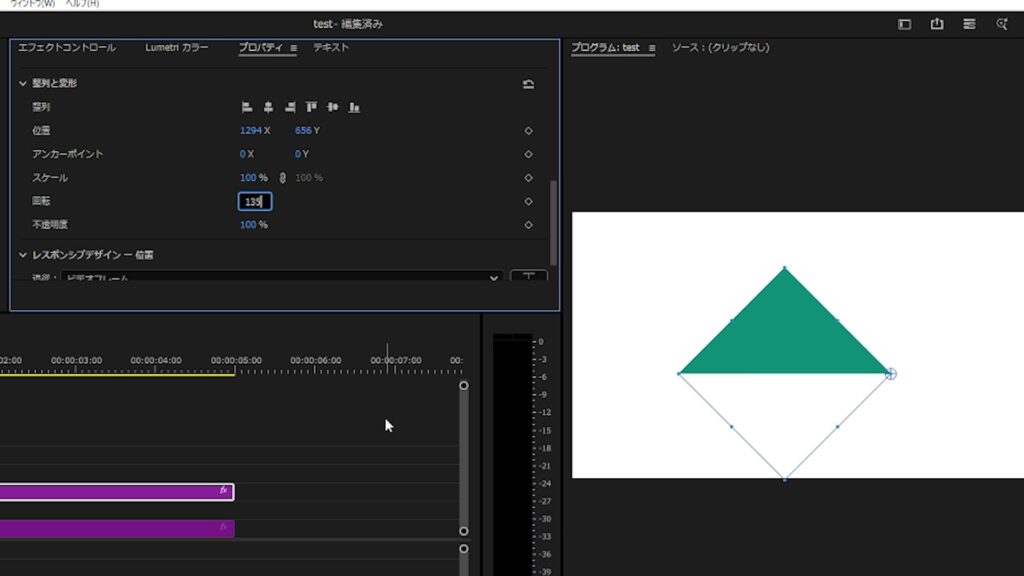Click the rotation input field showing 135

pyautogui.click(x=255, y=202)
